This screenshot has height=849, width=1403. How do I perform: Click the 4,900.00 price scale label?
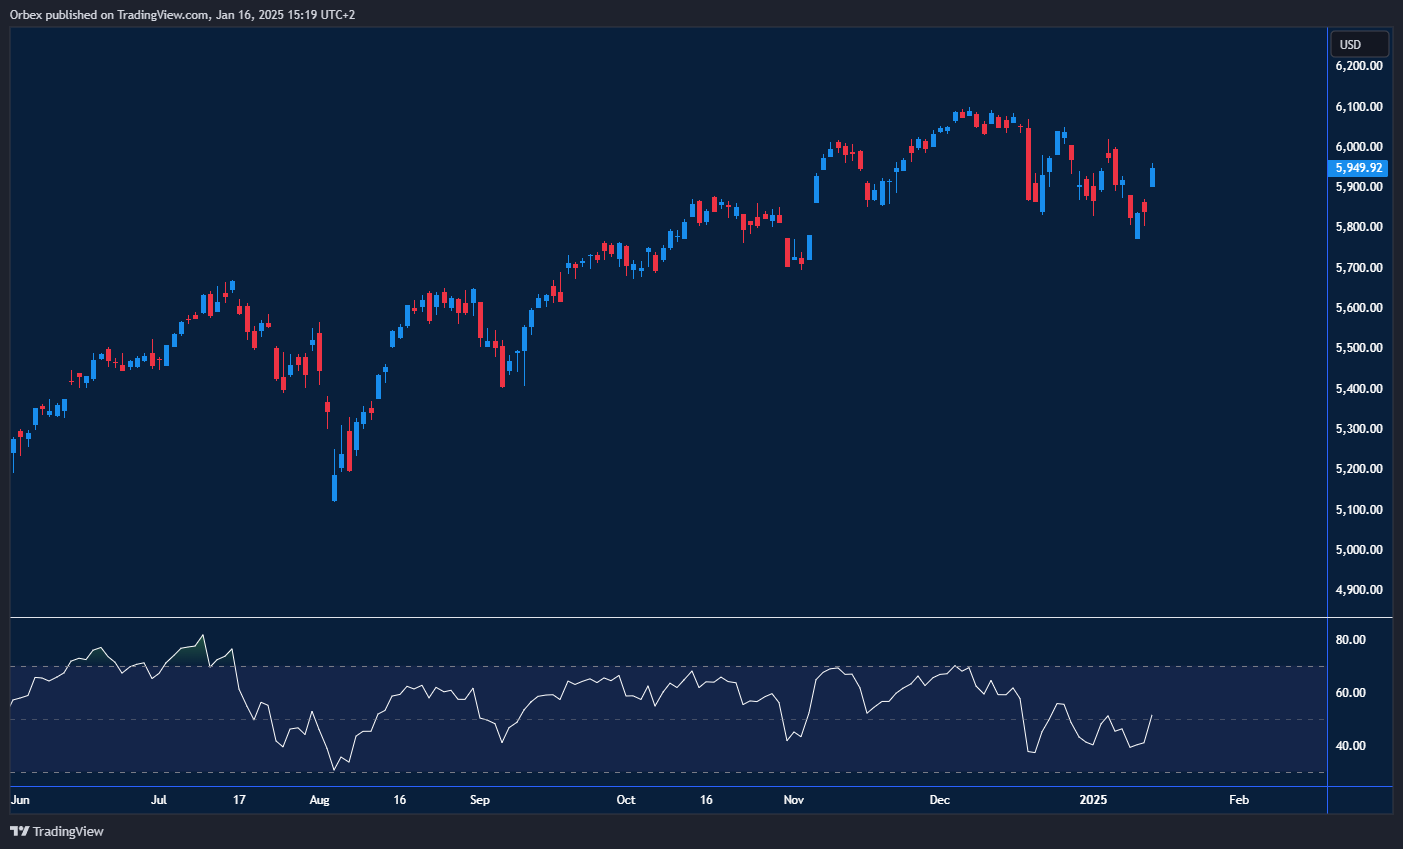pos(1359,590)
